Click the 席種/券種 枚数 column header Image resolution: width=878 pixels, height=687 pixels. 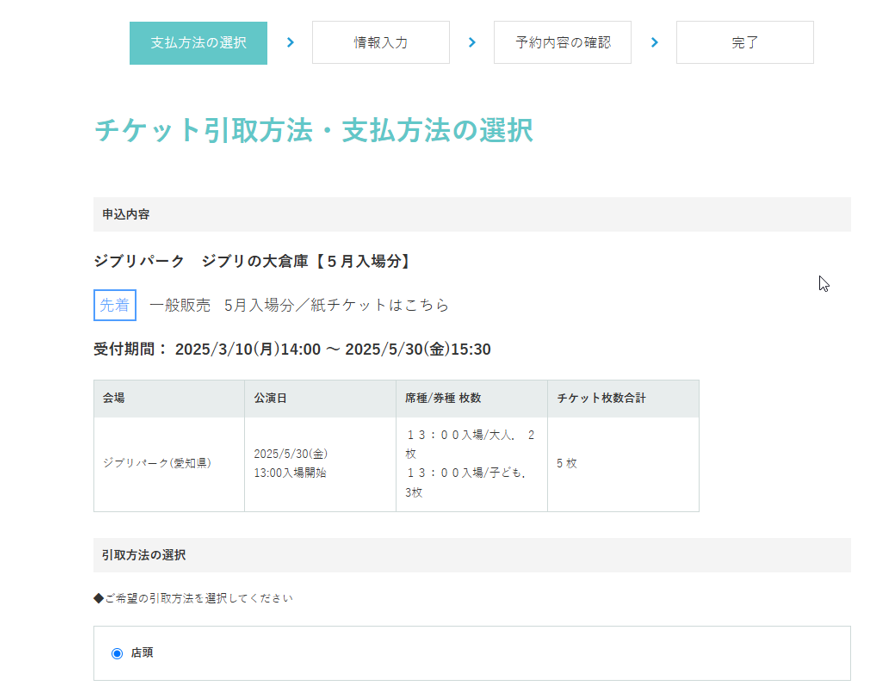point(472,399)
